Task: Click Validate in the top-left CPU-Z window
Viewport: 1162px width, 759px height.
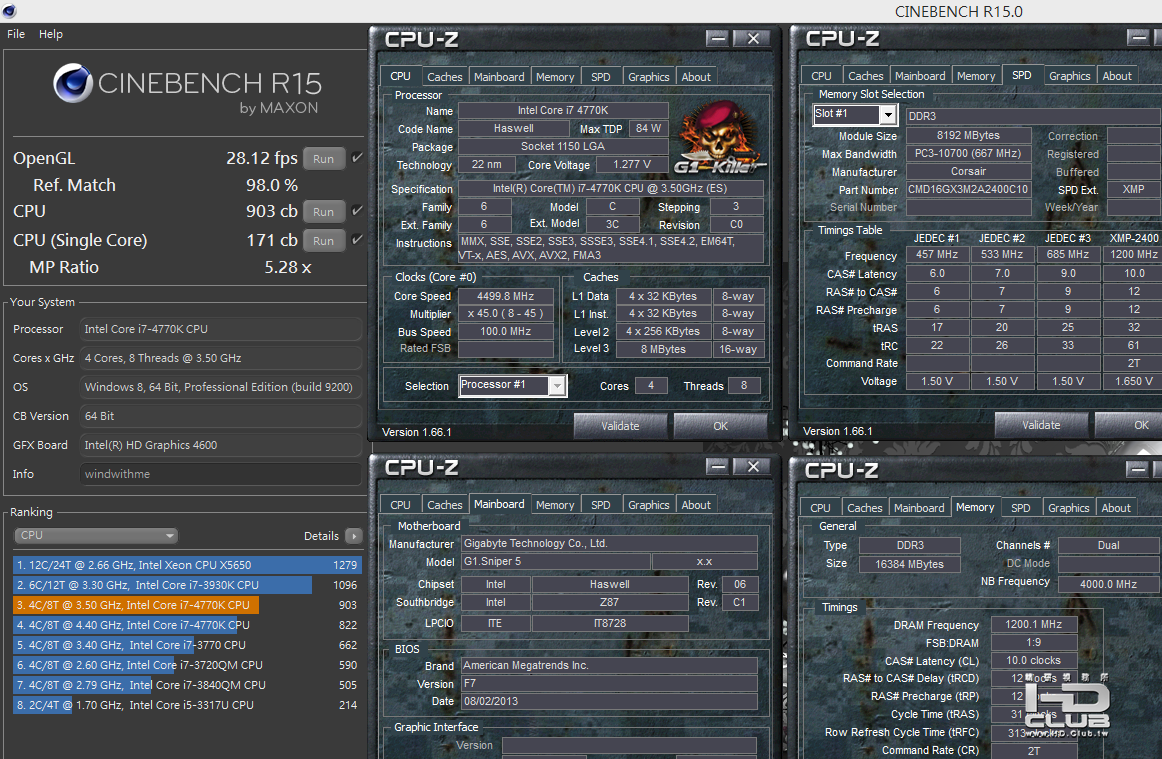Action: 620,426
